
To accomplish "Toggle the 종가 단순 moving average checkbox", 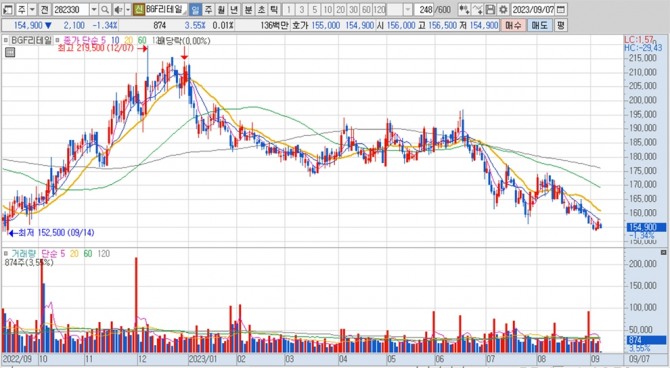I will click(x=57, y=41).
